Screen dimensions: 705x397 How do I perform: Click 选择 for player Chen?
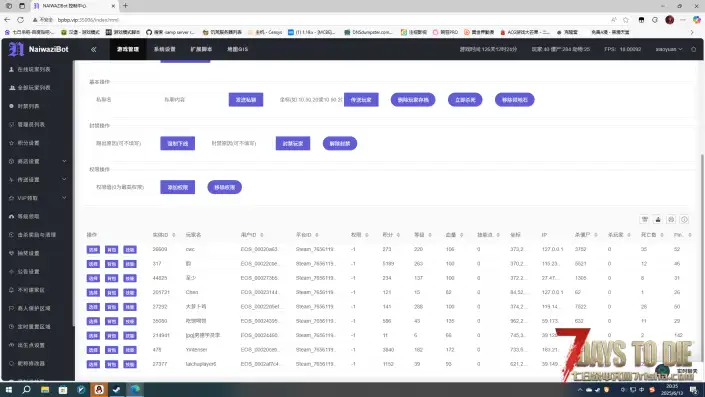click(x=93, y=293)
